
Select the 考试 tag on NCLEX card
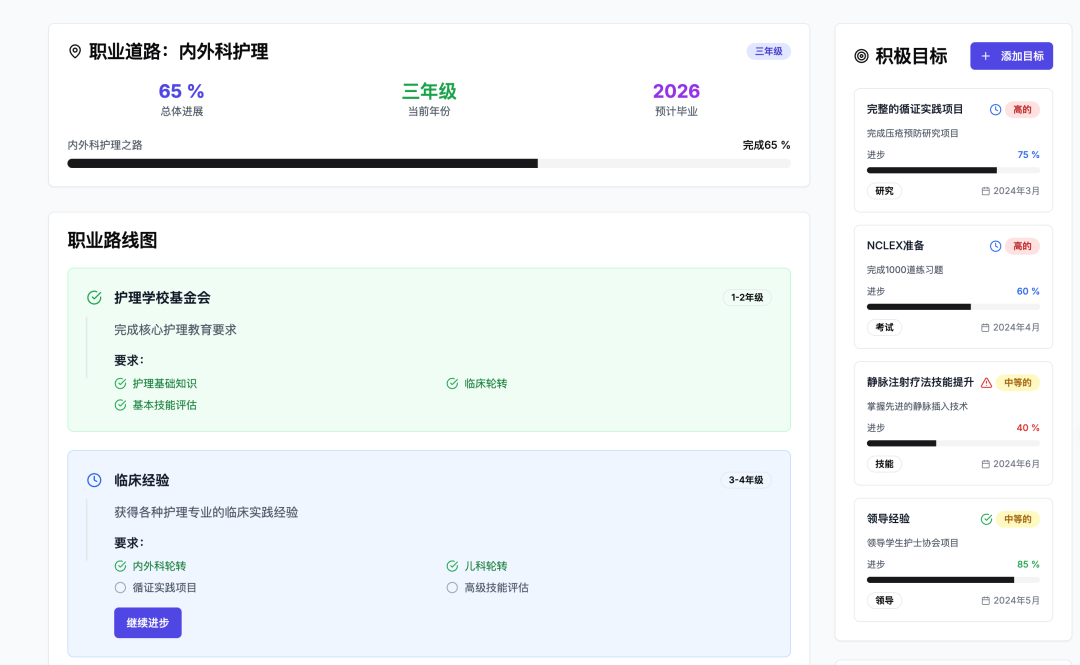tap(884, 327)
